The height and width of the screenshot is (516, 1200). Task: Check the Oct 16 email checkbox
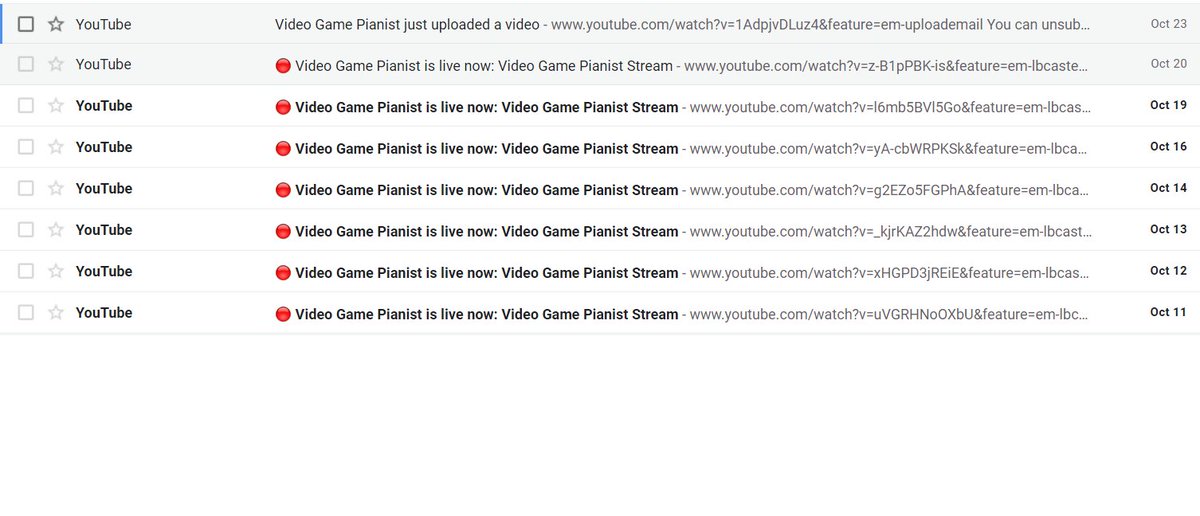pos(26,147)
